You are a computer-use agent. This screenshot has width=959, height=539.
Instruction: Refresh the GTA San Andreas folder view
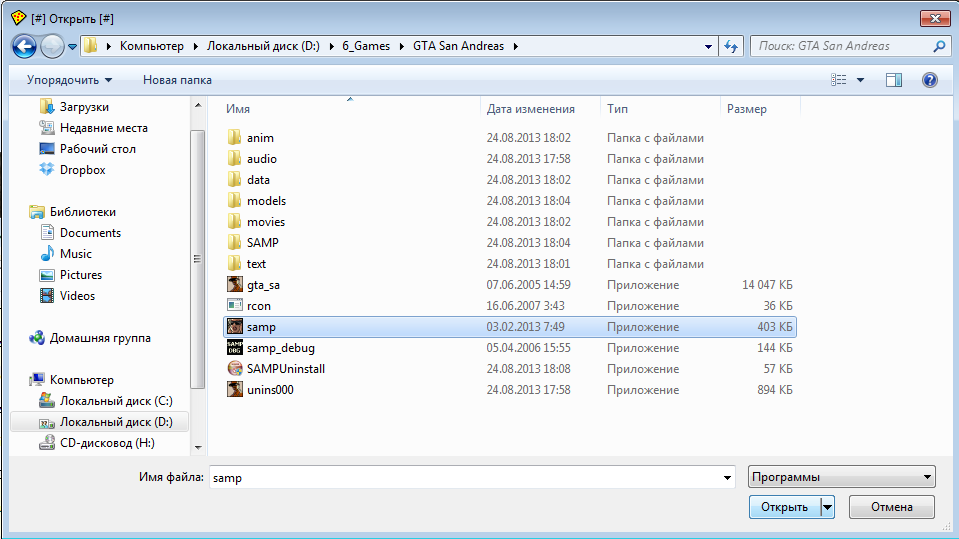pyautogui.click(x=731, y=46)
